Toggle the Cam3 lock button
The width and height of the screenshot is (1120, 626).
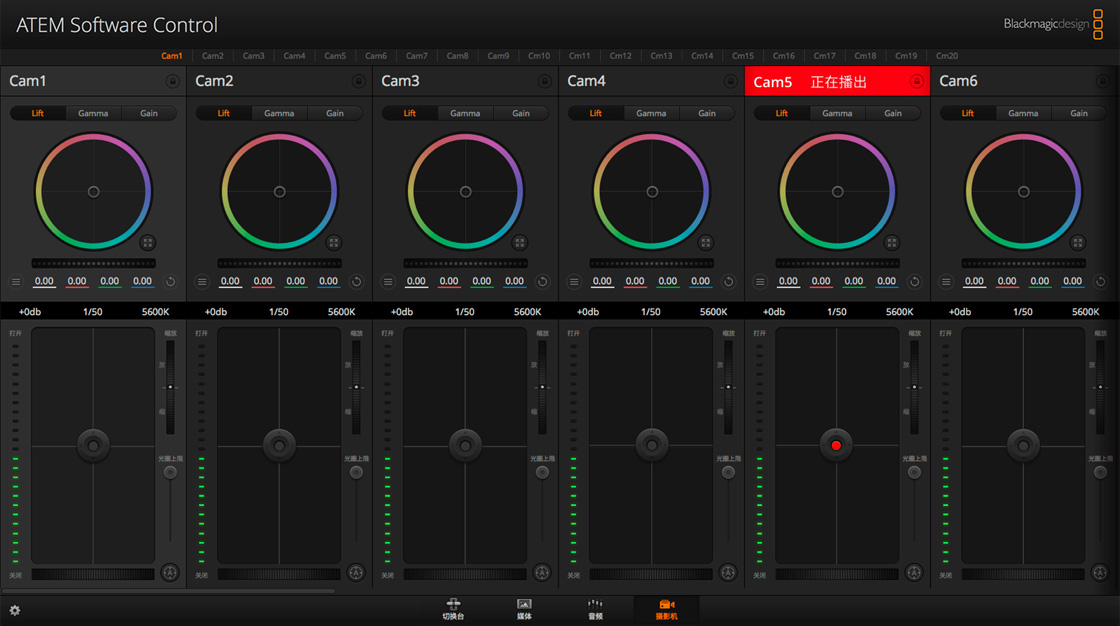coord(544,81)
